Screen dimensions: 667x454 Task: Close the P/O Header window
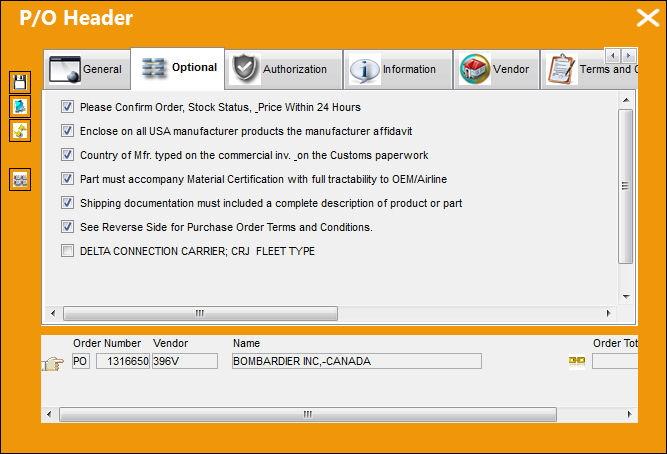(647, 18)
